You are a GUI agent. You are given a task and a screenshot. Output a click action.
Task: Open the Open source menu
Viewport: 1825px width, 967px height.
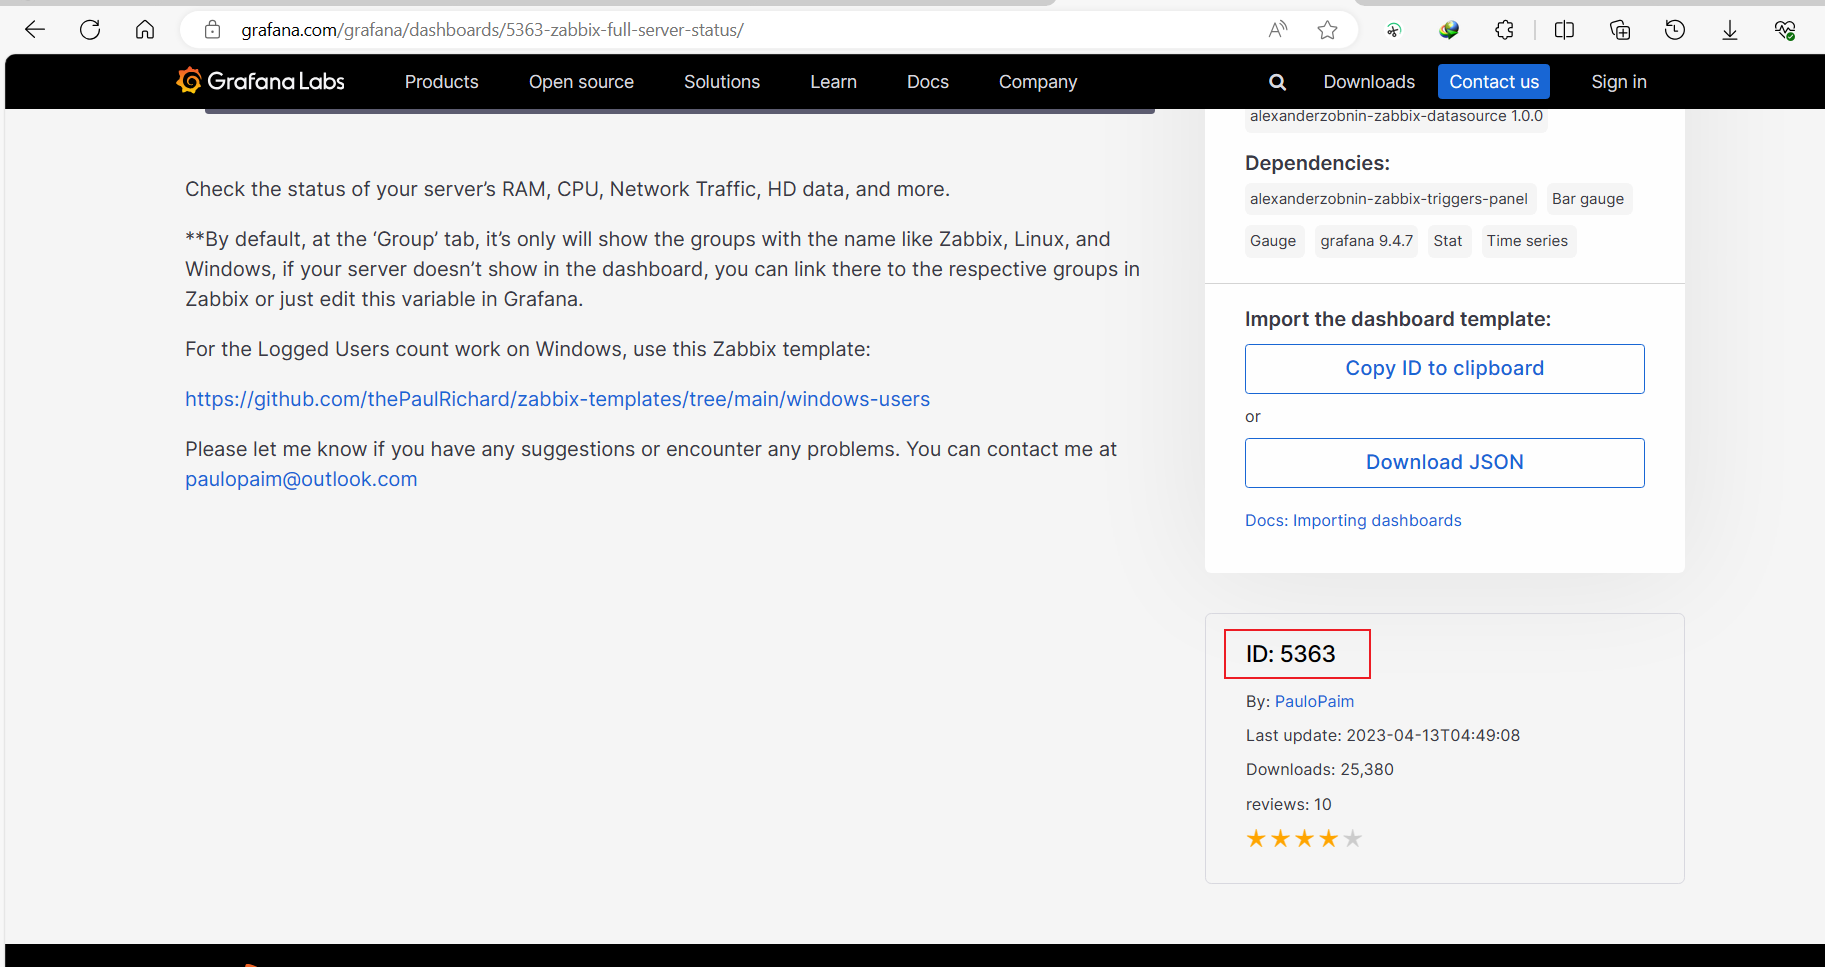[x=581, y=82]
